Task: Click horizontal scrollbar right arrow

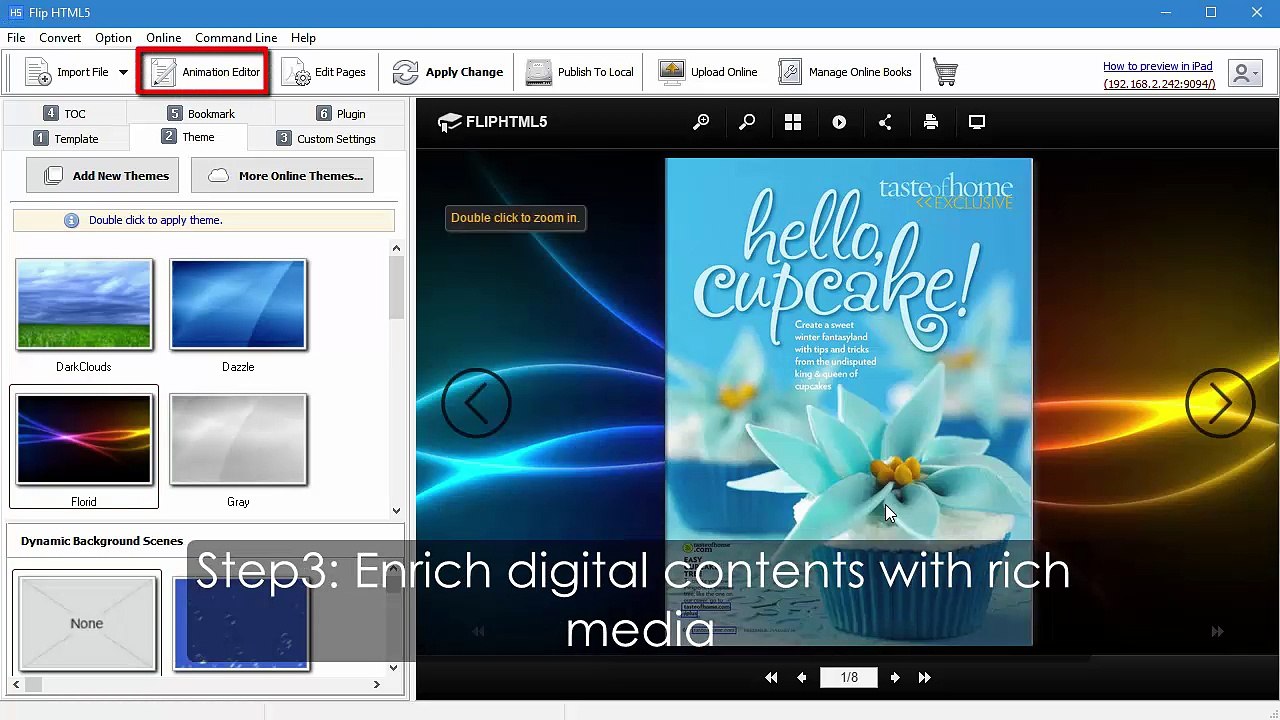Action: pyautogui.click(x=376, y=684)
